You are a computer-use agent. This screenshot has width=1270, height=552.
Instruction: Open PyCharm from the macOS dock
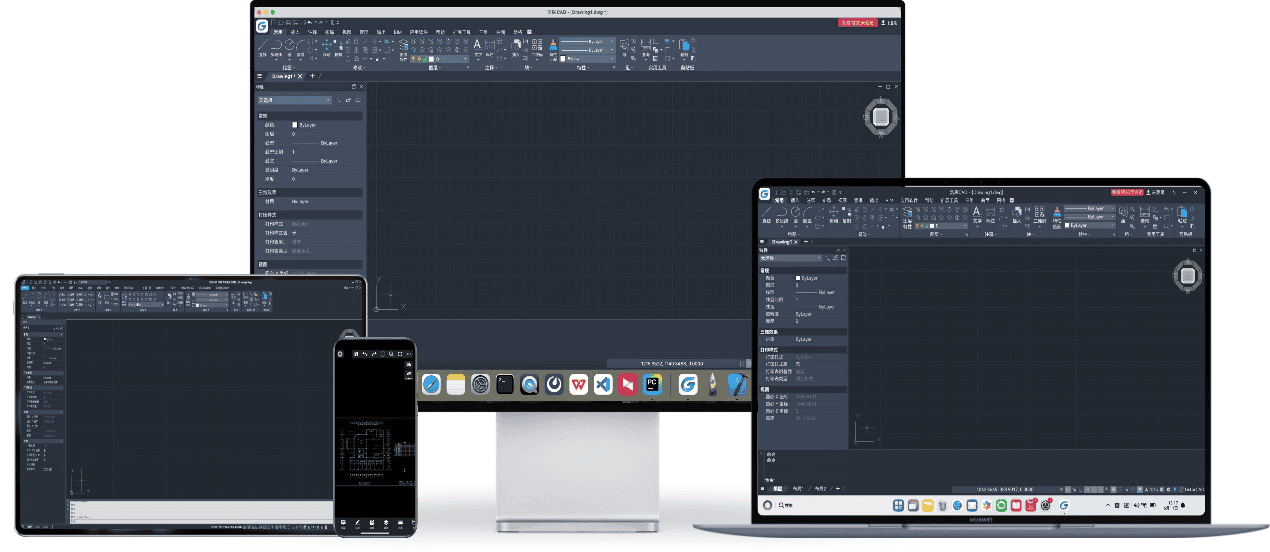point(652,384)
